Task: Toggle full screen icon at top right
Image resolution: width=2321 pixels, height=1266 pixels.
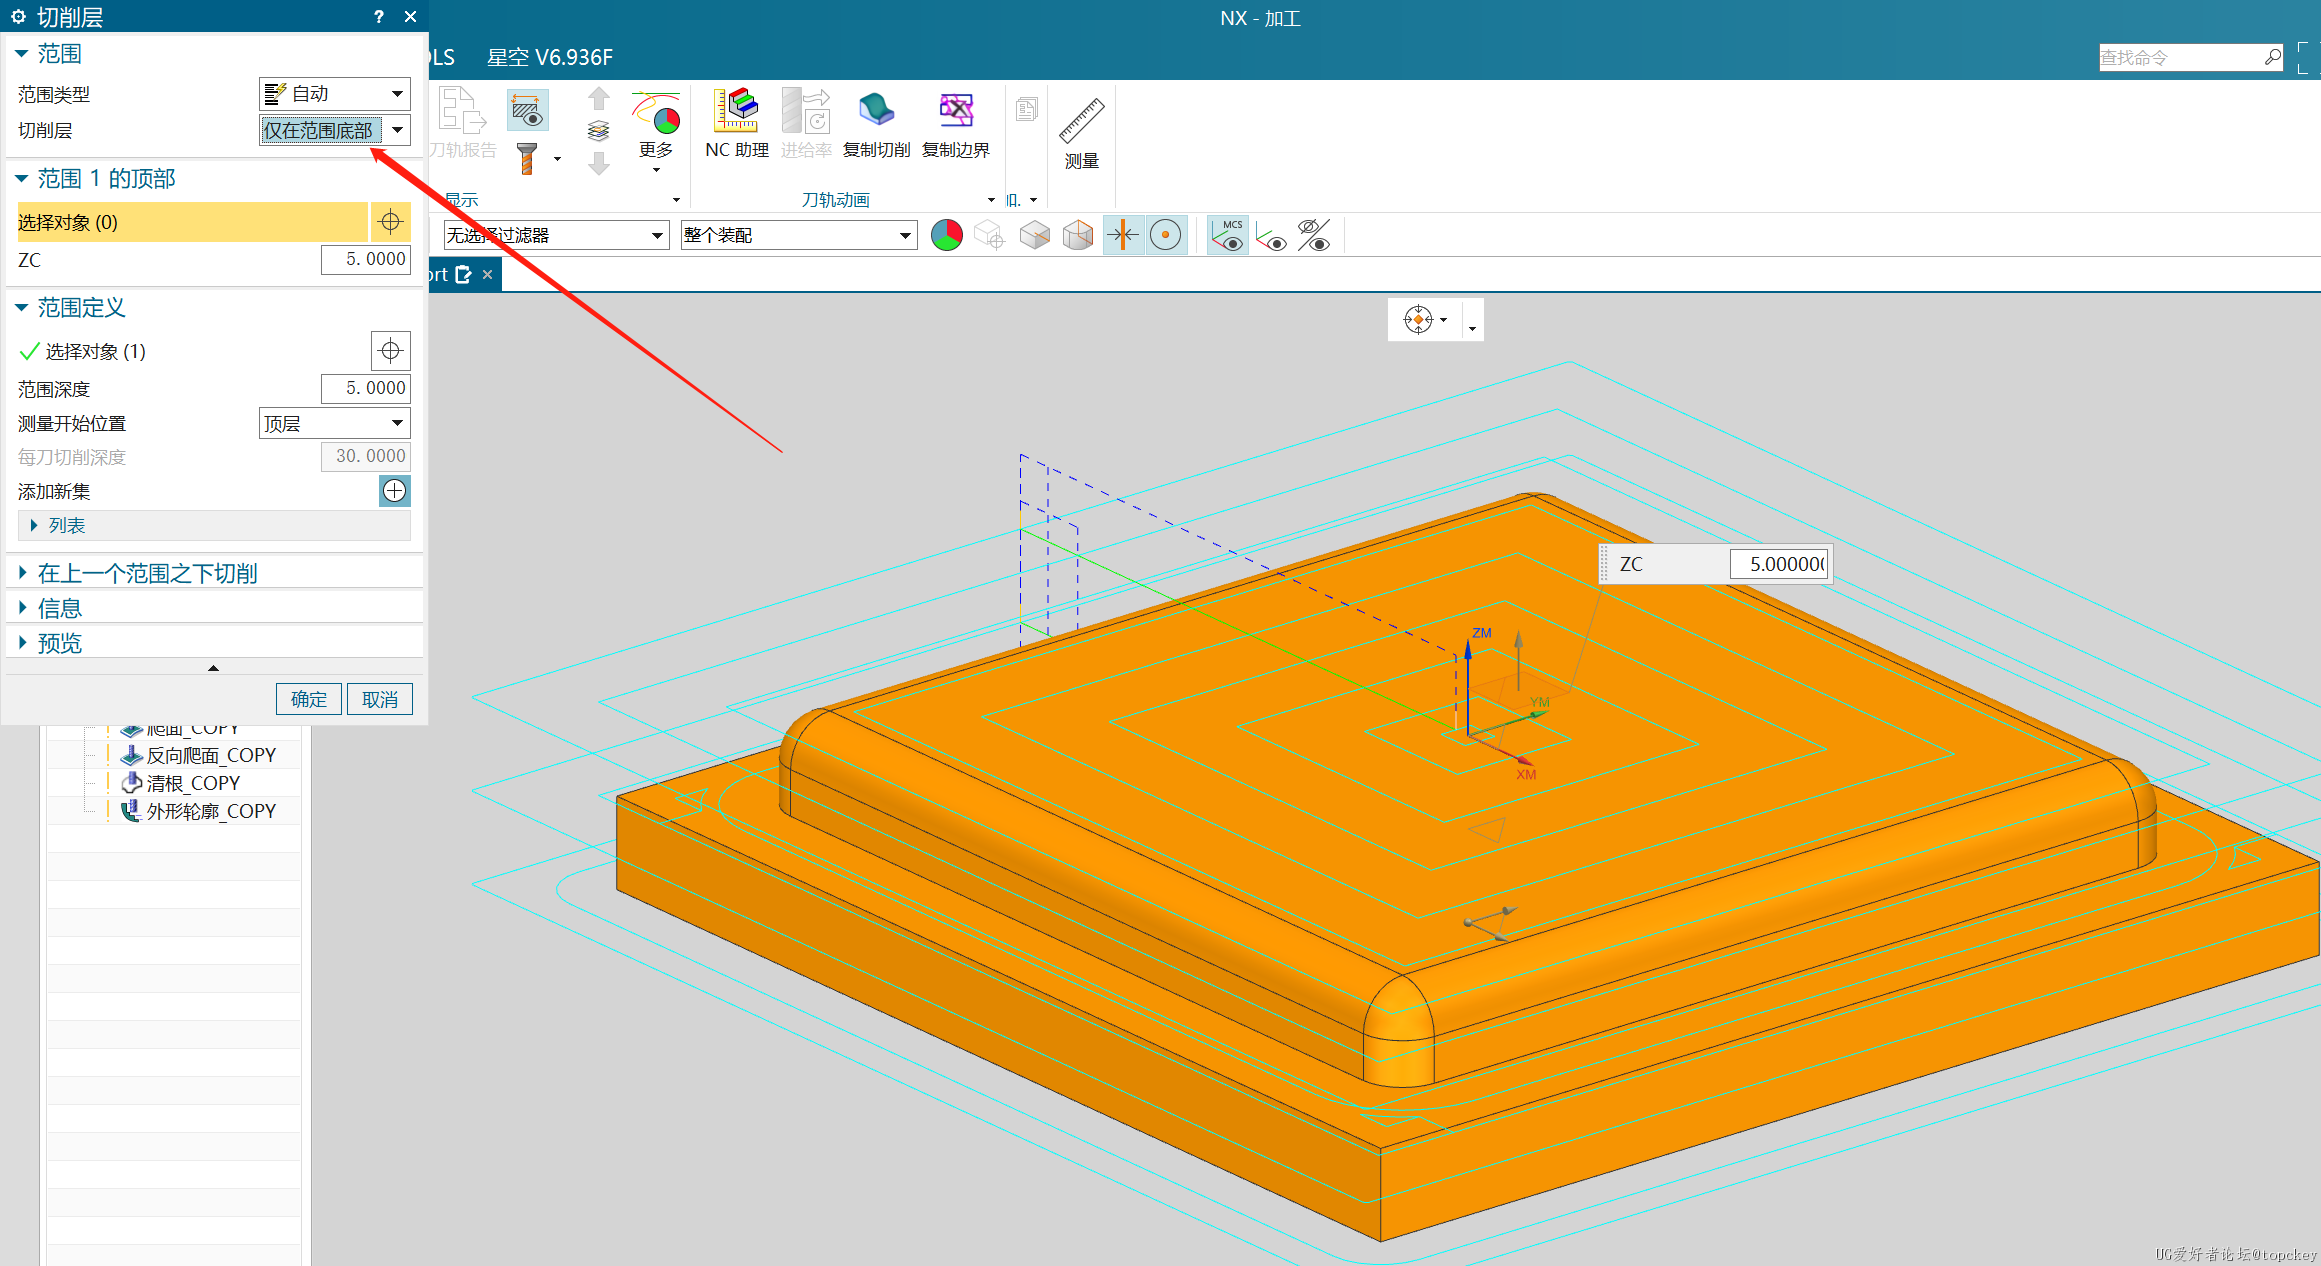Action: (2308, 57)
